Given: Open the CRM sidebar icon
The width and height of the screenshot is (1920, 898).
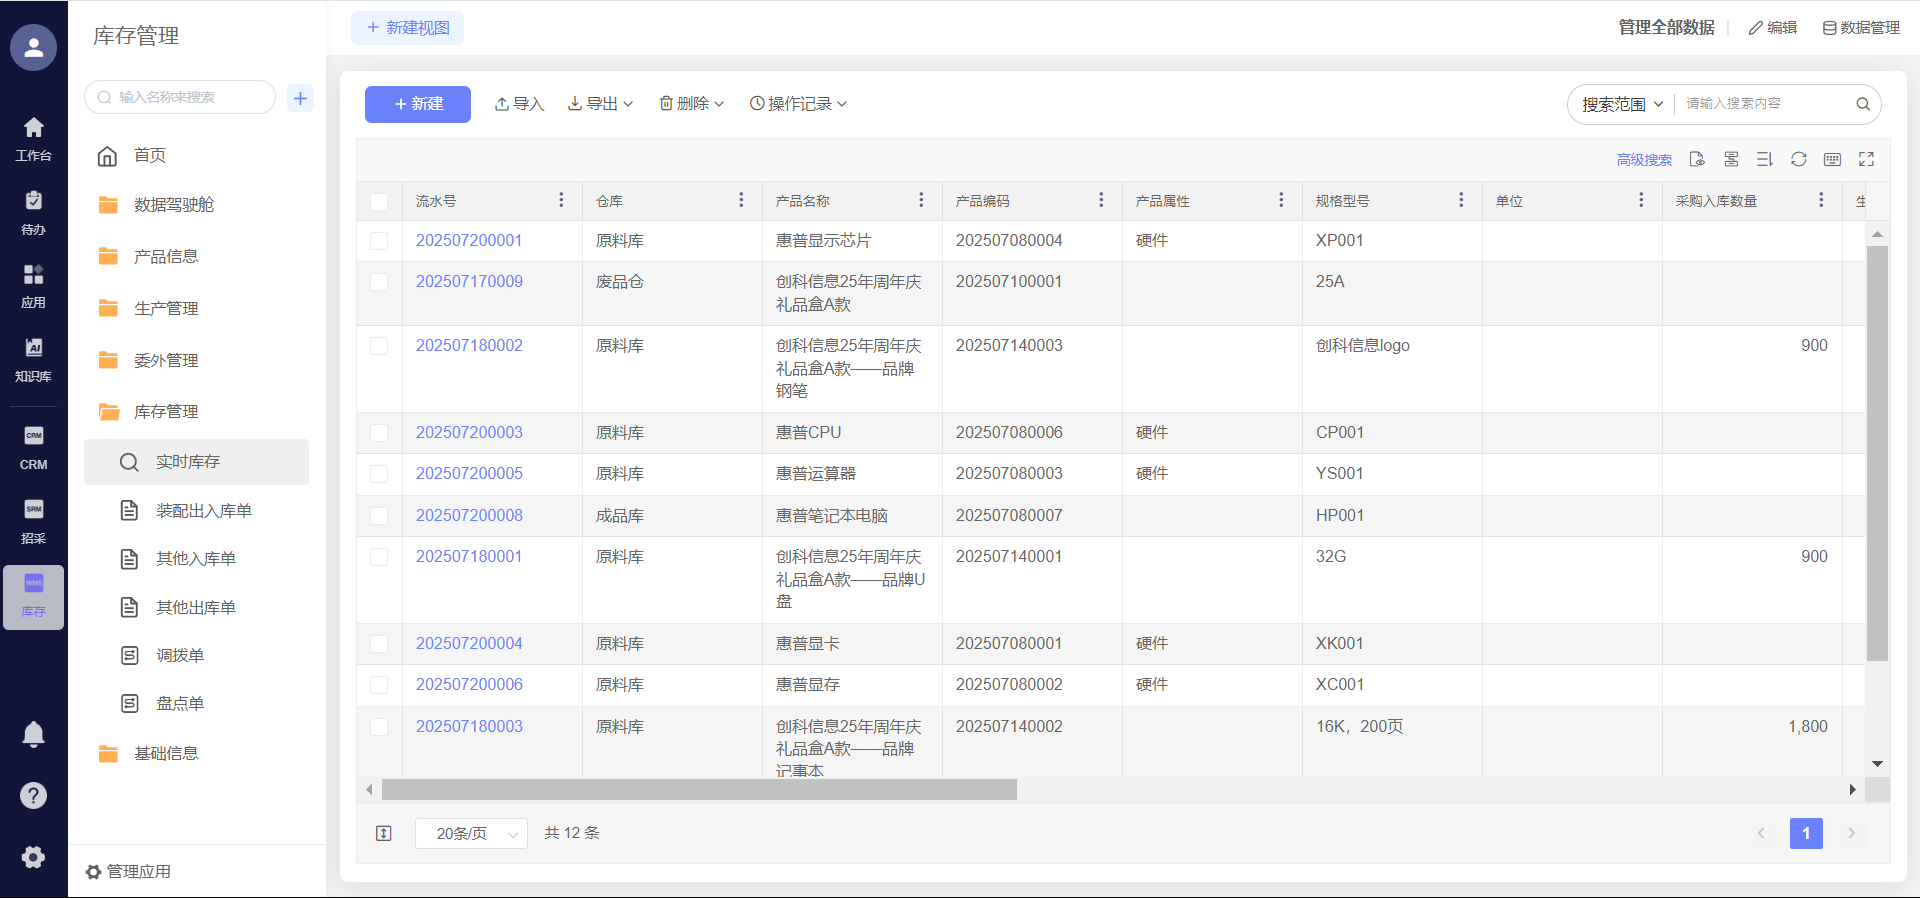Looking at the screenshot, I should [x=33, y=447].
